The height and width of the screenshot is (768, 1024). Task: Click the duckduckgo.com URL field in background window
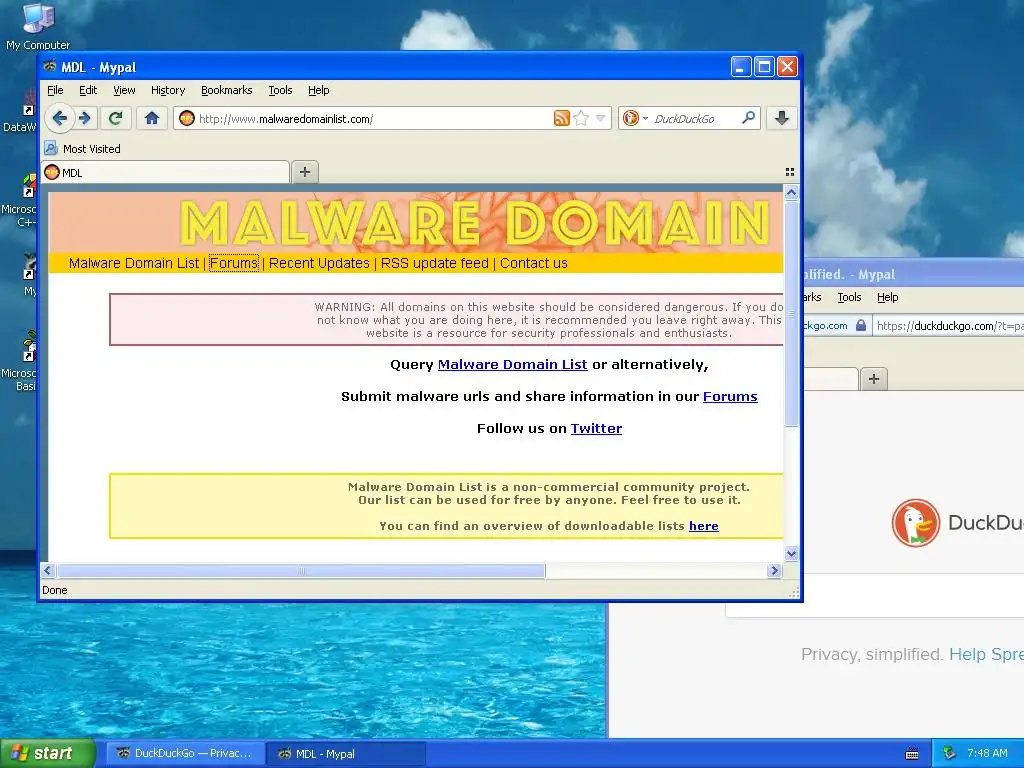(949, 326)
